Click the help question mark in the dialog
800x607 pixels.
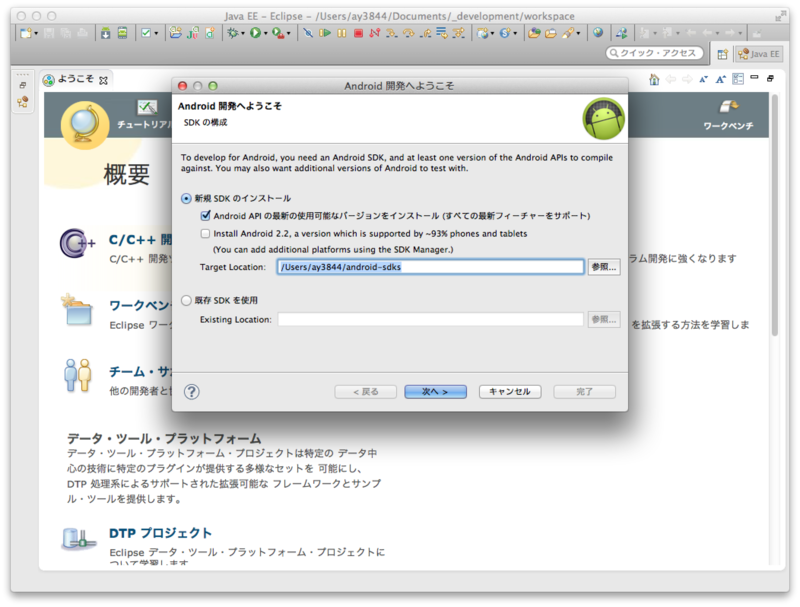point(191,391)
